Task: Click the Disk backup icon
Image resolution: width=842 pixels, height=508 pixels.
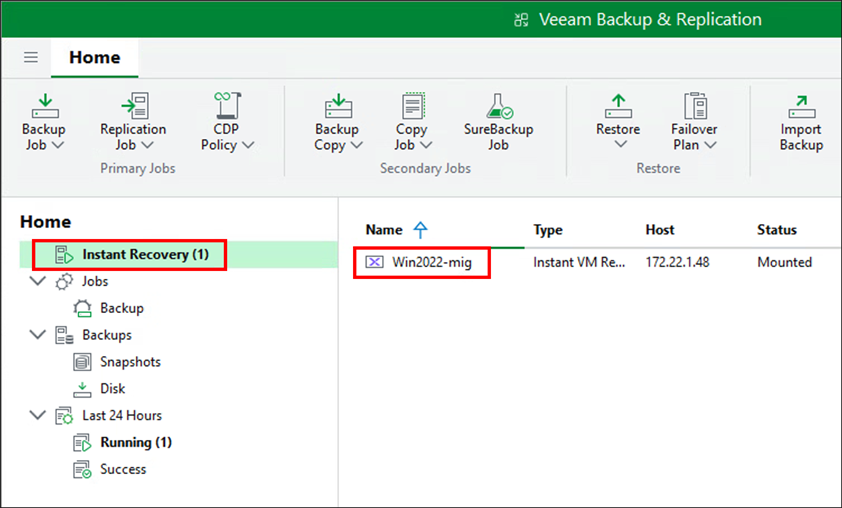Action: tap(82, 389)
